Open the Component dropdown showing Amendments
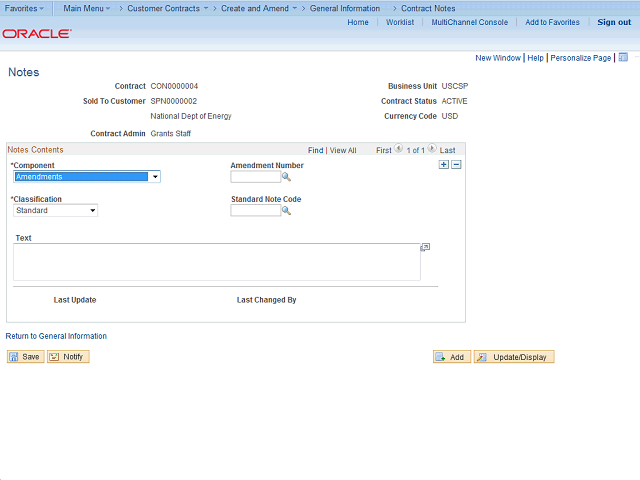This screenshot has width=640, height=480. point(87,176)
